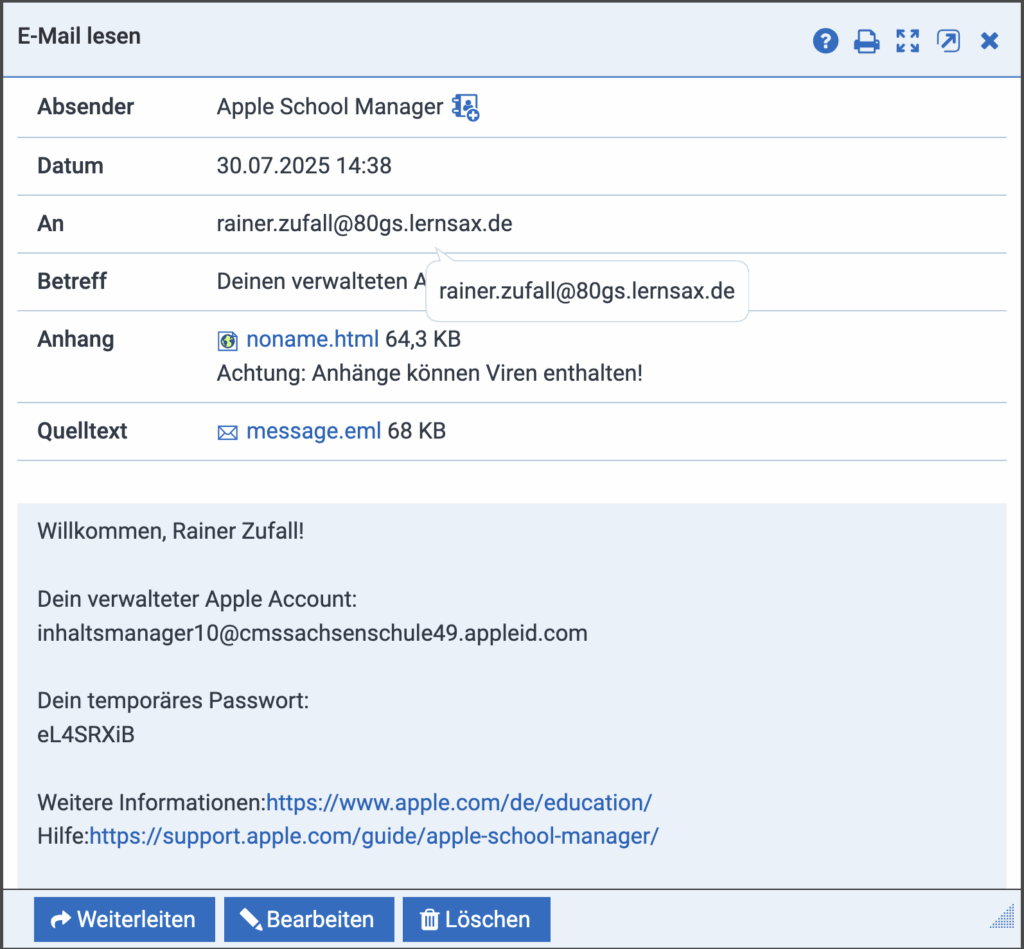Click the message.eml envelope icon
Viewport: 1024px width, 949px height.
[227, 432]
